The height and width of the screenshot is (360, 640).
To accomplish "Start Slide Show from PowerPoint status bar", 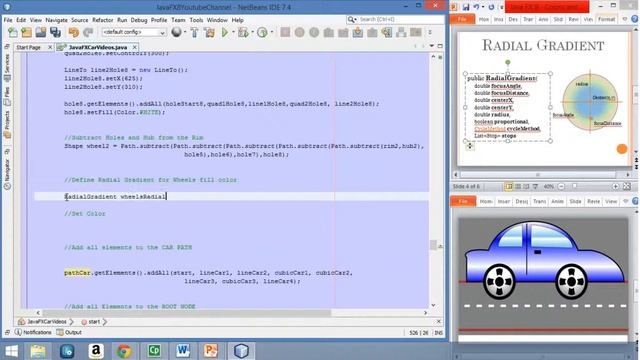I will coord(535,187).
